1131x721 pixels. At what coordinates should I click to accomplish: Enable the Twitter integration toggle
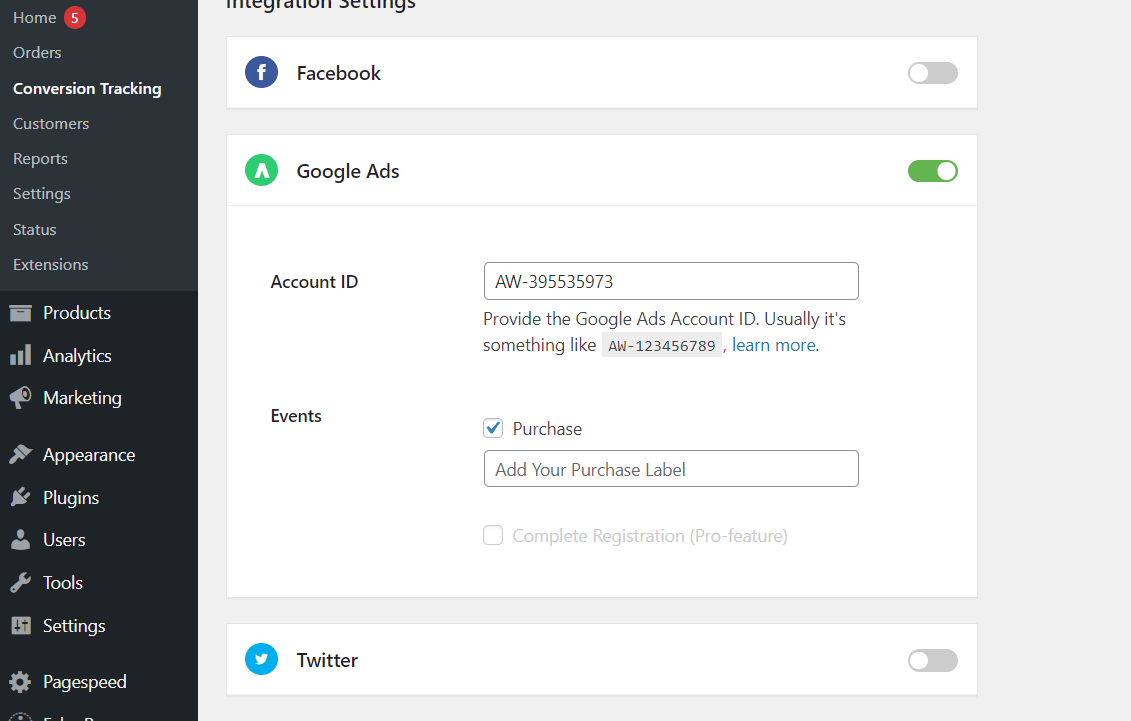(932, 660)
